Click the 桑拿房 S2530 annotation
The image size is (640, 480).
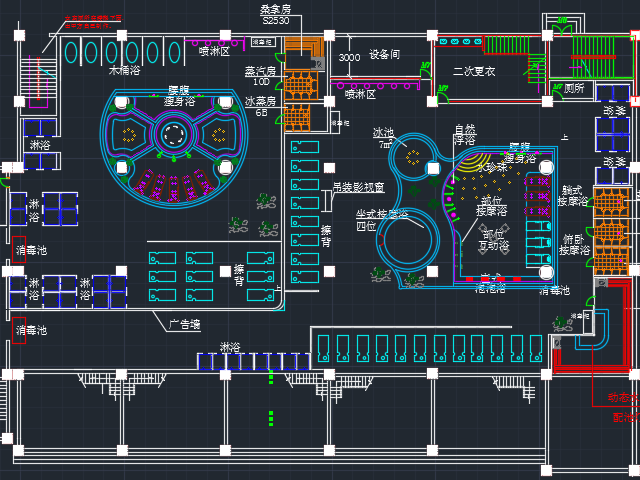[276, 14]
